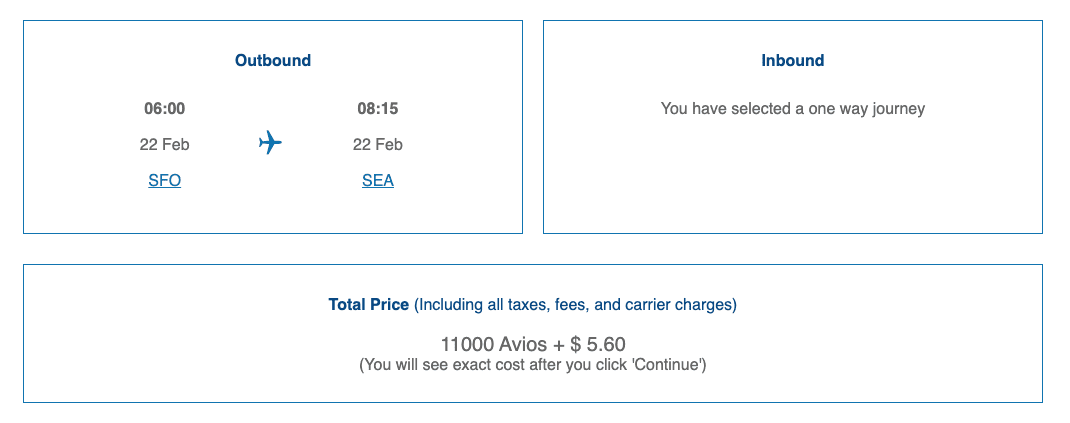Select the 08:15 arrival time
Screen dimensions: 1070x423
pyautogui.click(x=378, y=109)
